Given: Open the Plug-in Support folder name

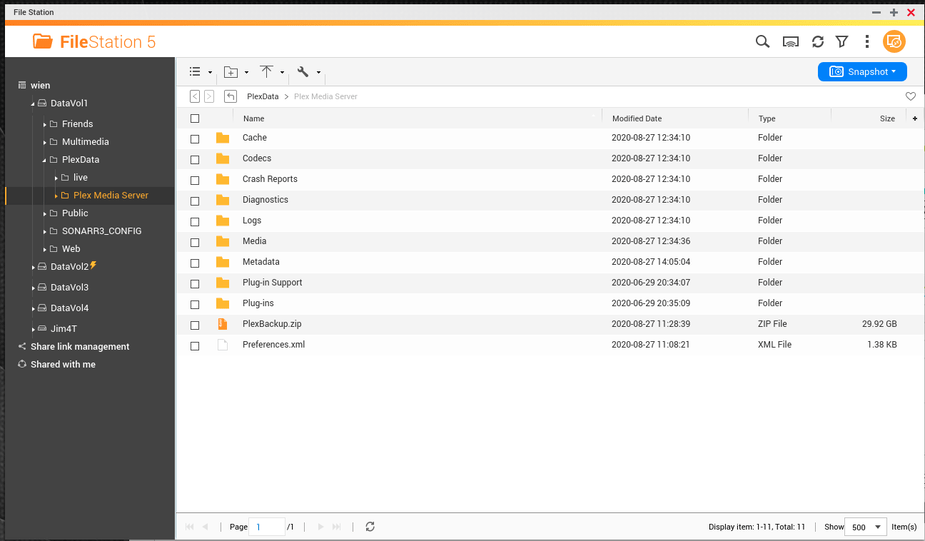Looking at the screenshot, I should [x=272, y=283].
